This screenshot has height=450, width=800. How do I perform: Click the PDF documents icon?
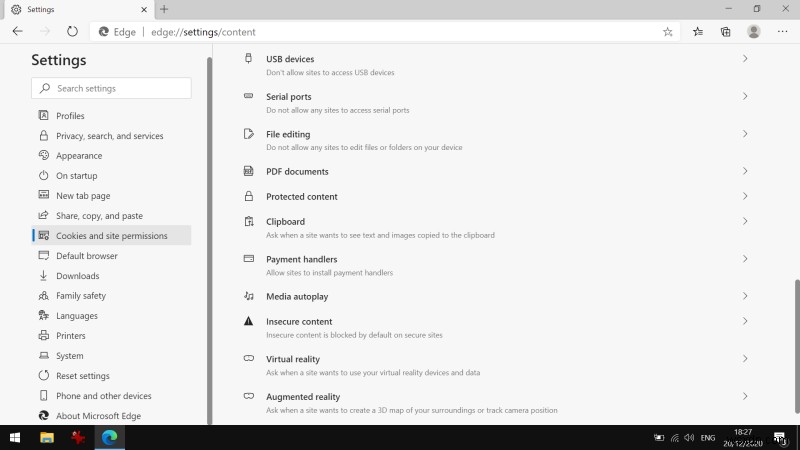point(248,171)
